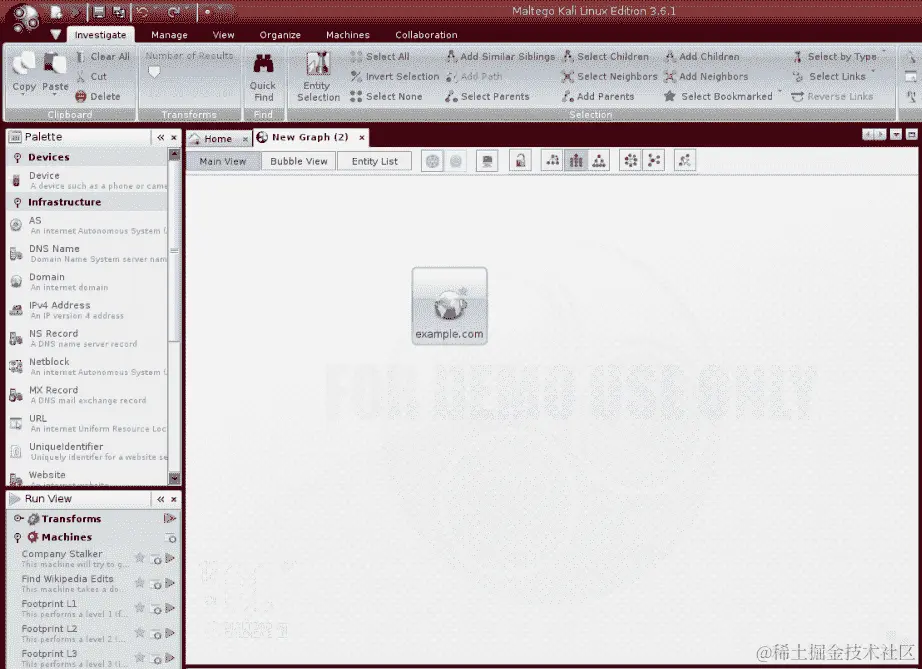The image size is (922, 669).
Task: Collapse the Infrastructure category in Palette
Action: [x=18, y=202]
